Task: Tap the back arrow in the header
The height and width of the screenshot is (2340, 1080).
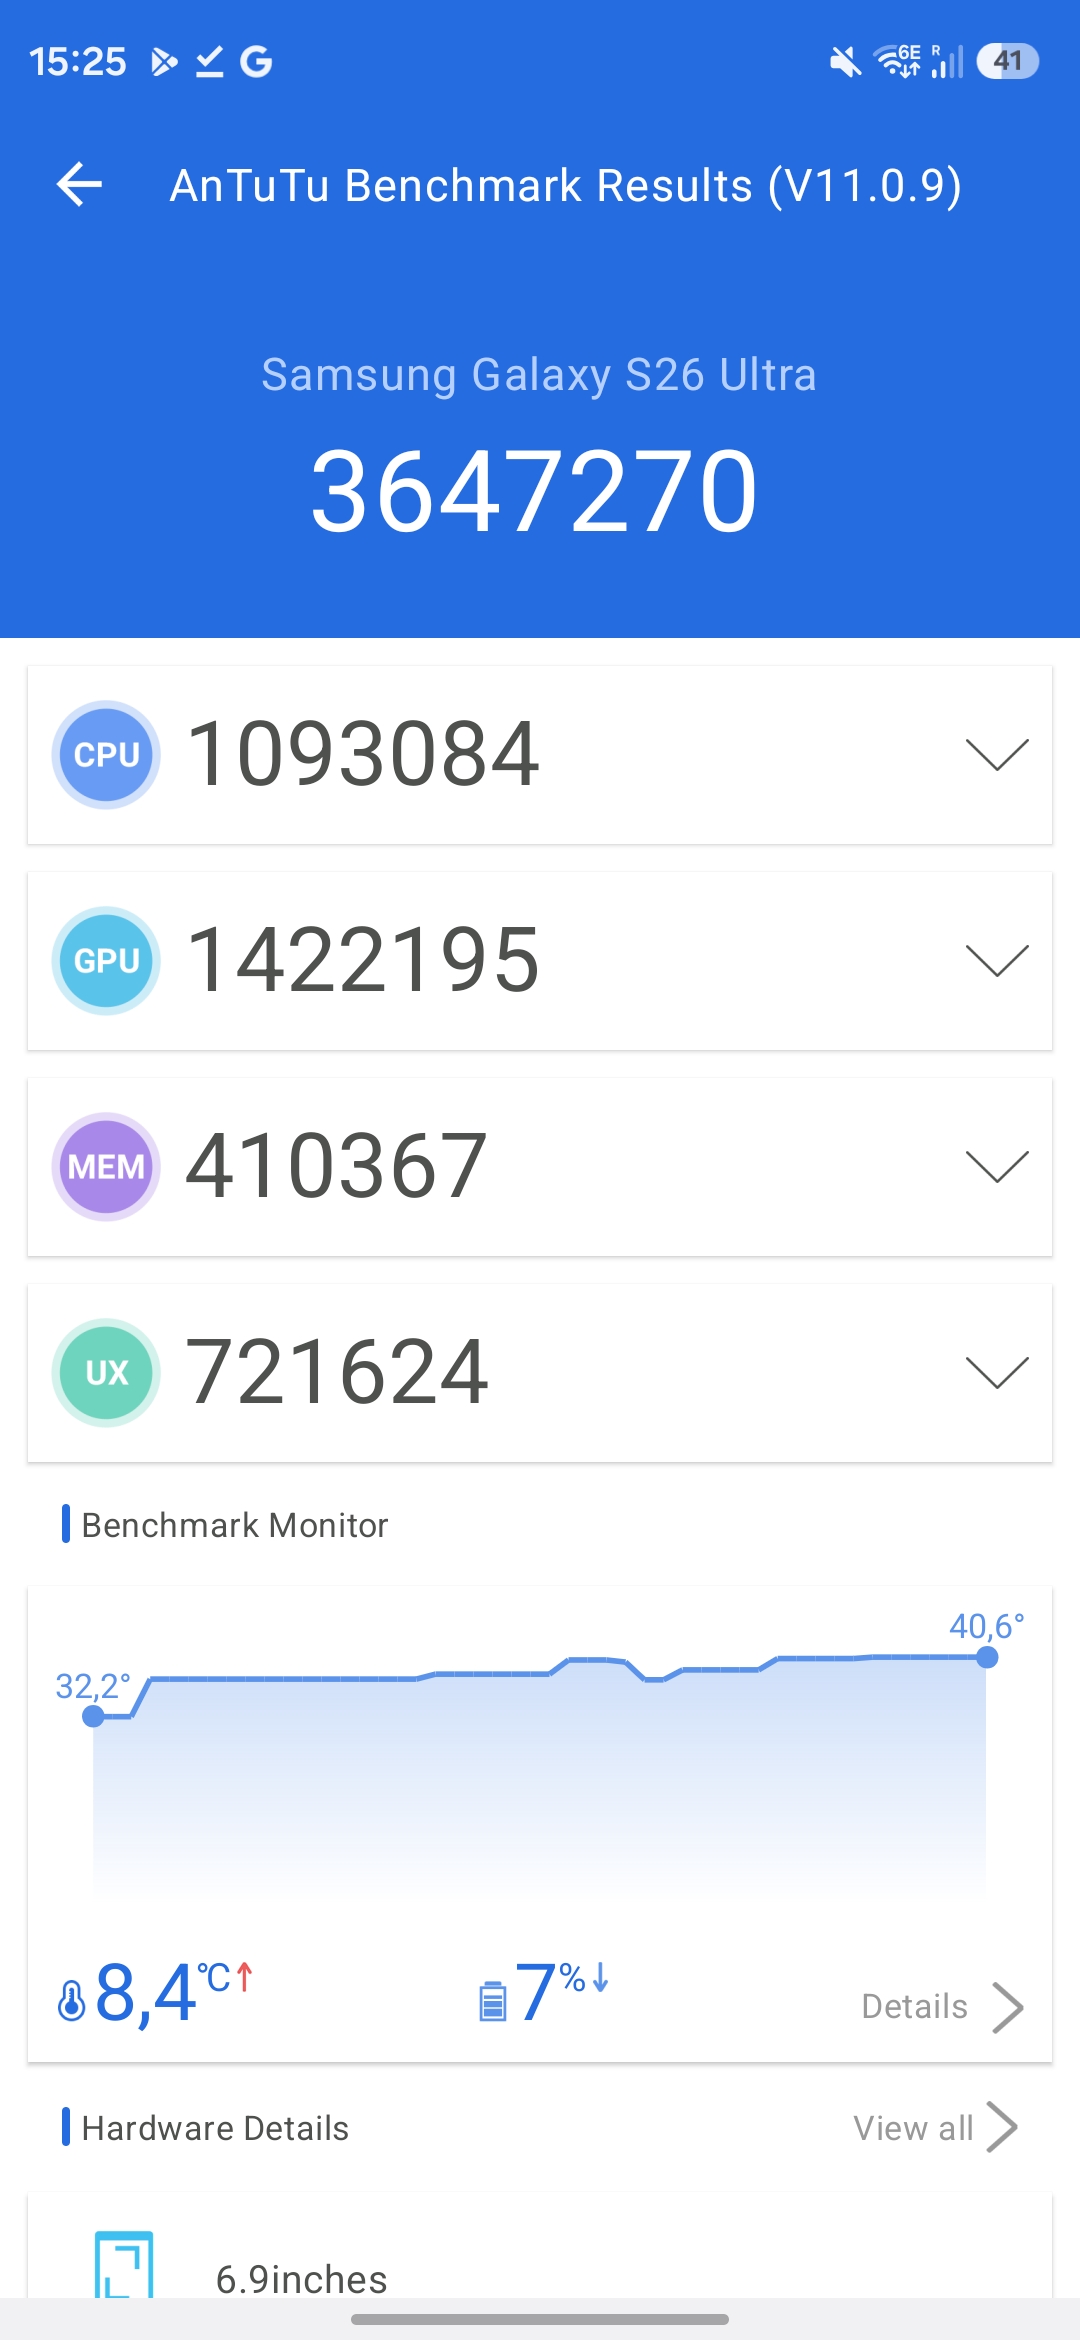Action: click(x=80, y=185)
